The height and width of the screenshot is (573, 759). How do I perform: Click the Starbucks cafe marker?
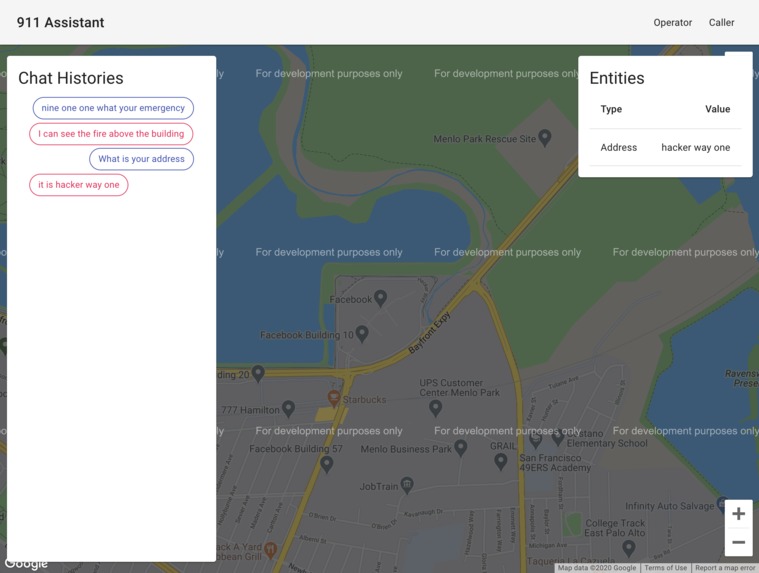(333, 399)
